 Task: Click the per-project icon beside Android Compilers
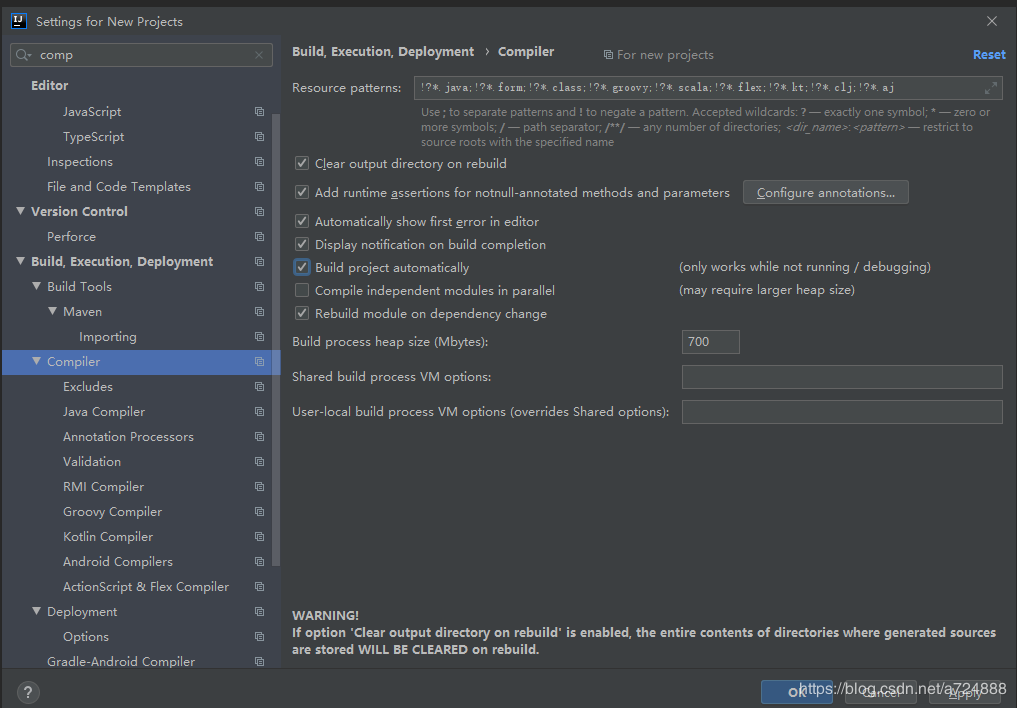pyautogui.click(x=259, y=561)
